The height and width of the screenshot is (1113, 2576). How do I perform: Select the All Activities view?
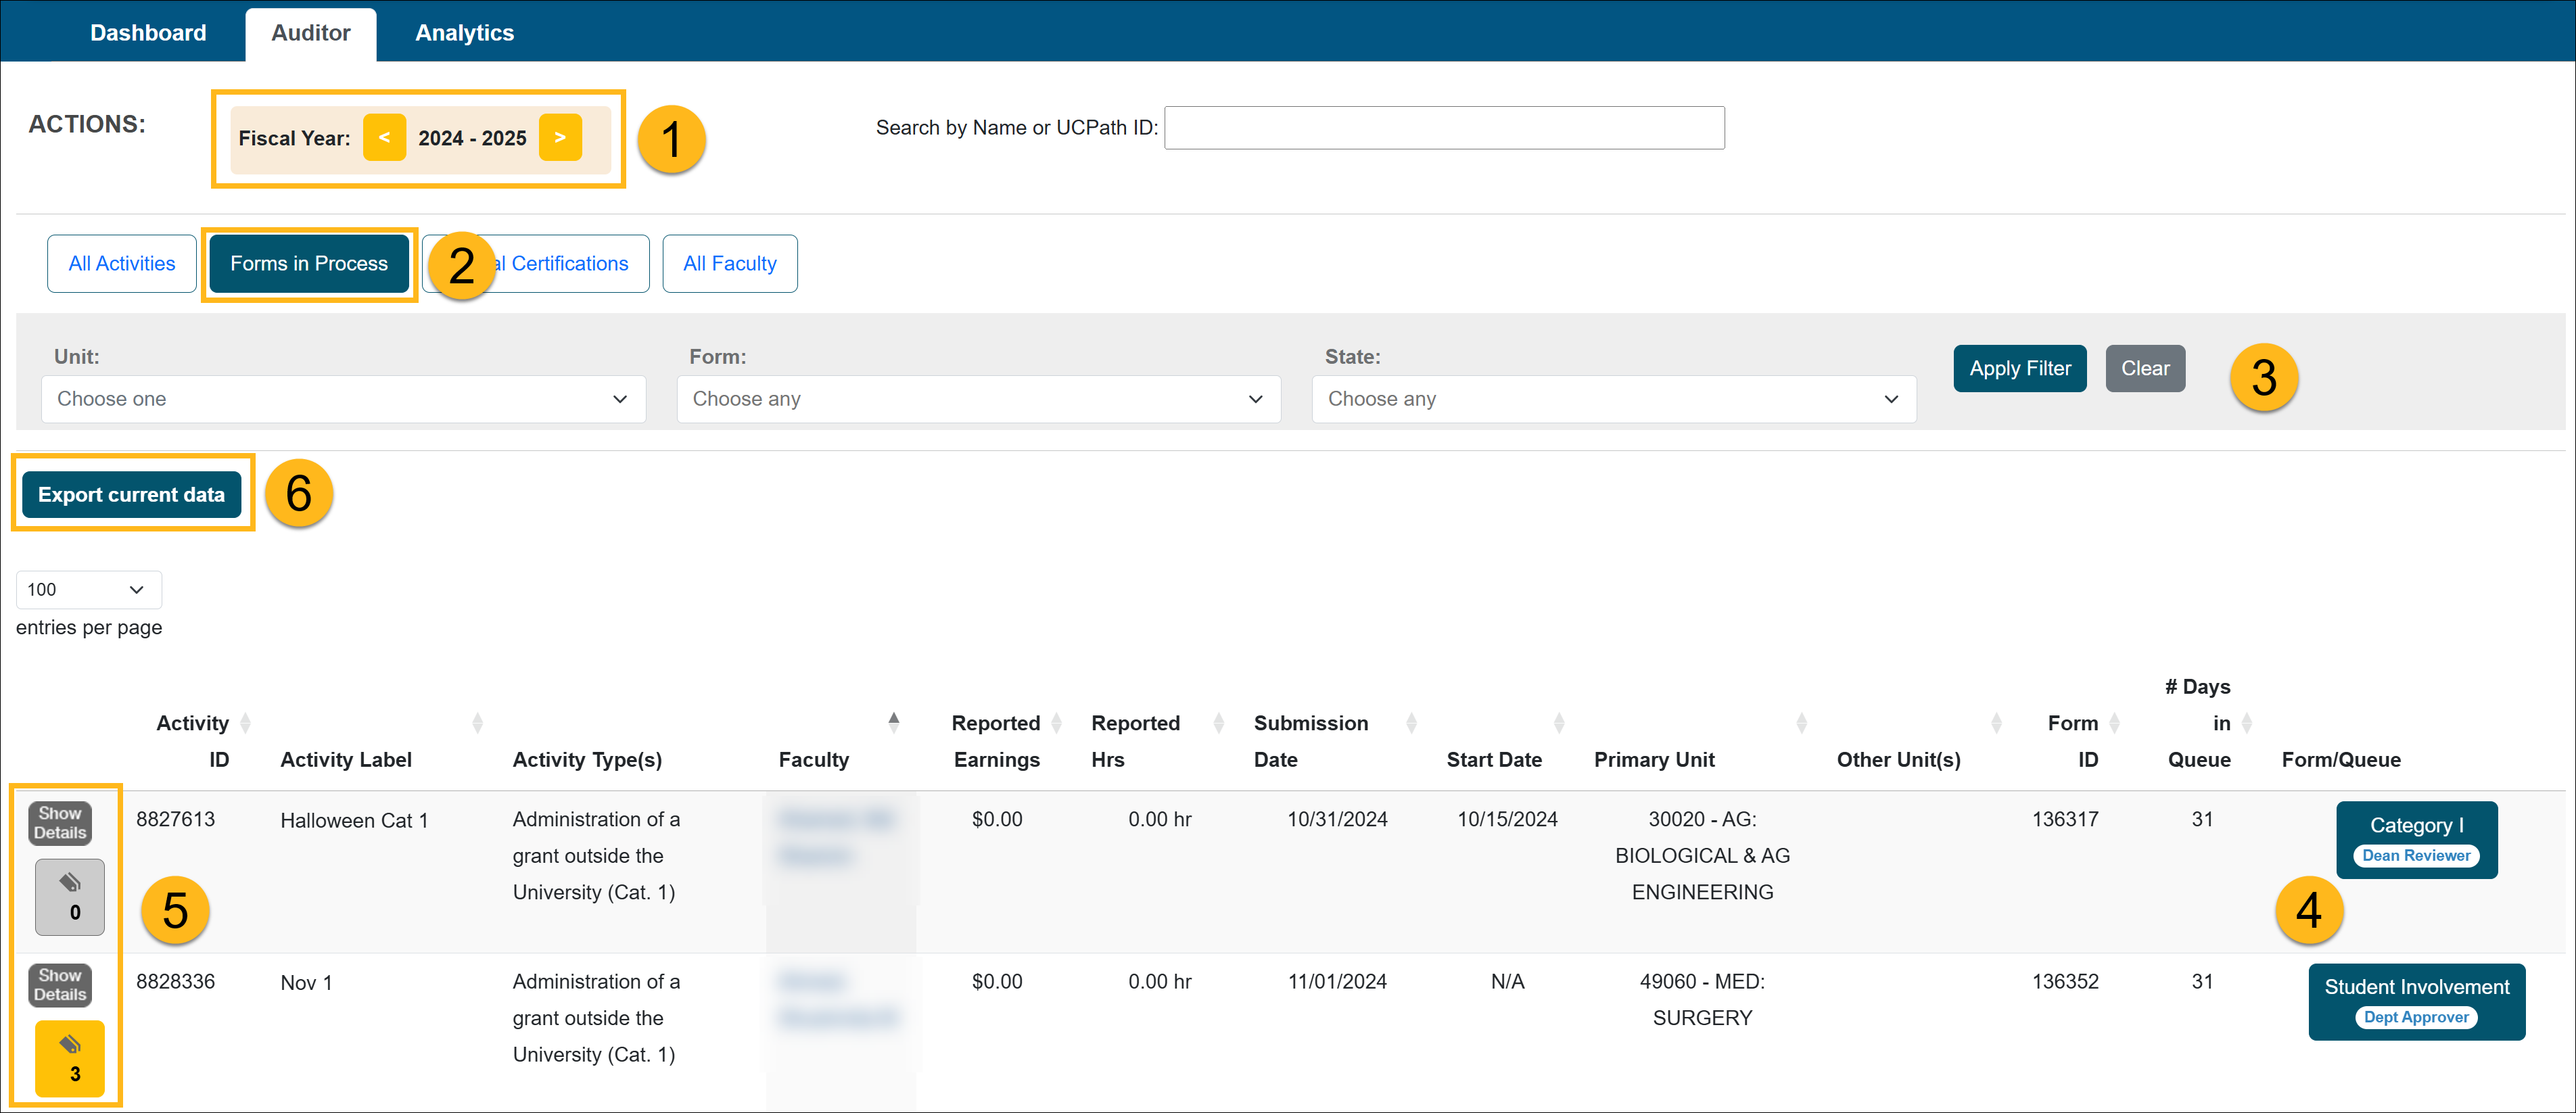(x=122, y=264)
